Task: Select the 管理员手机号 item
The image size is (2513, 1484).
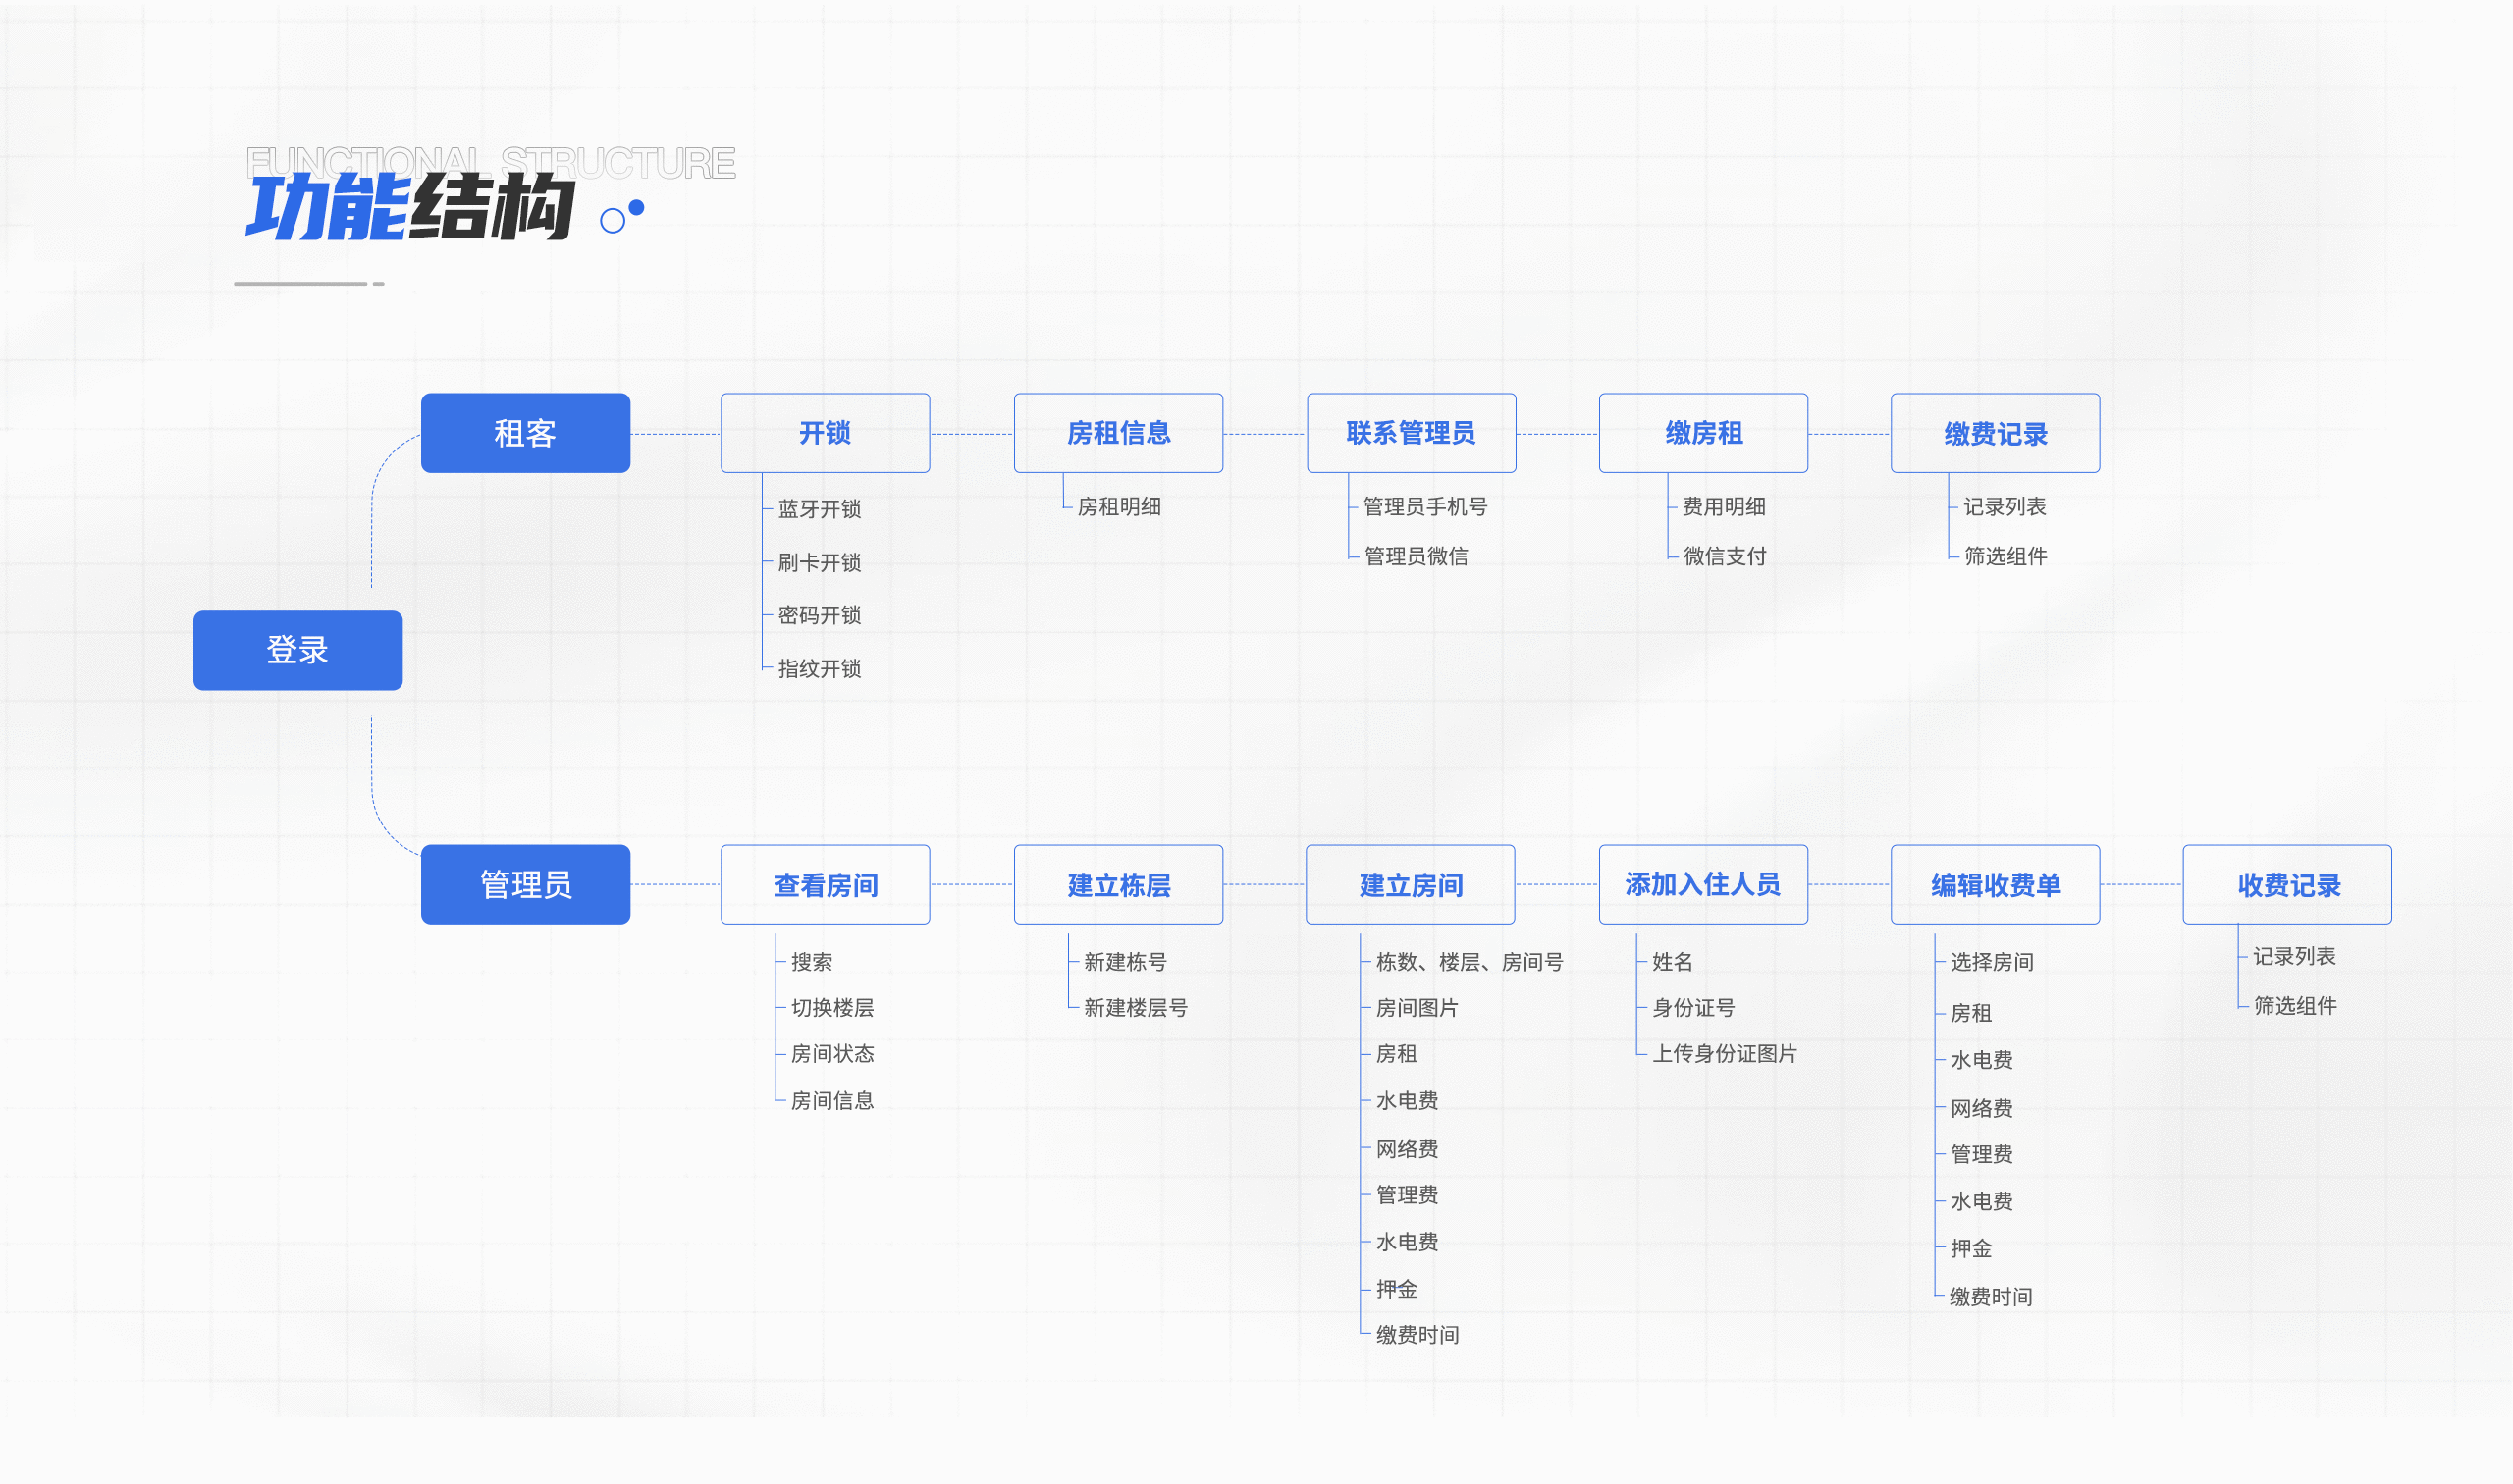Action: click(x=1425, y=507)
